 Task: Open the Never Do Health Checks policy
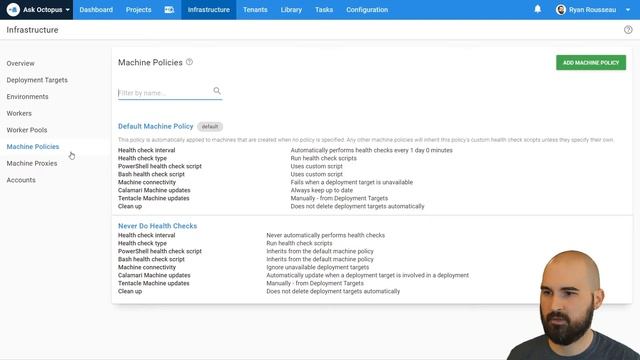(158, 226)
